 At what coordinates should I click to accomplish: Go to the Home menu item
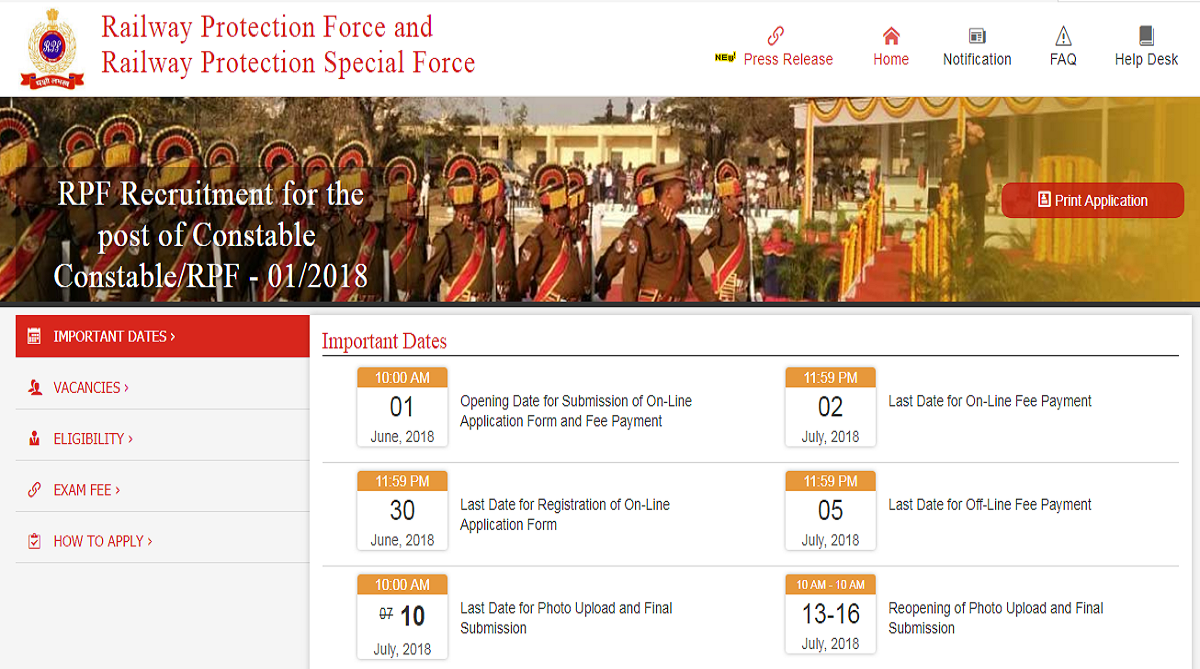(891, 59)
